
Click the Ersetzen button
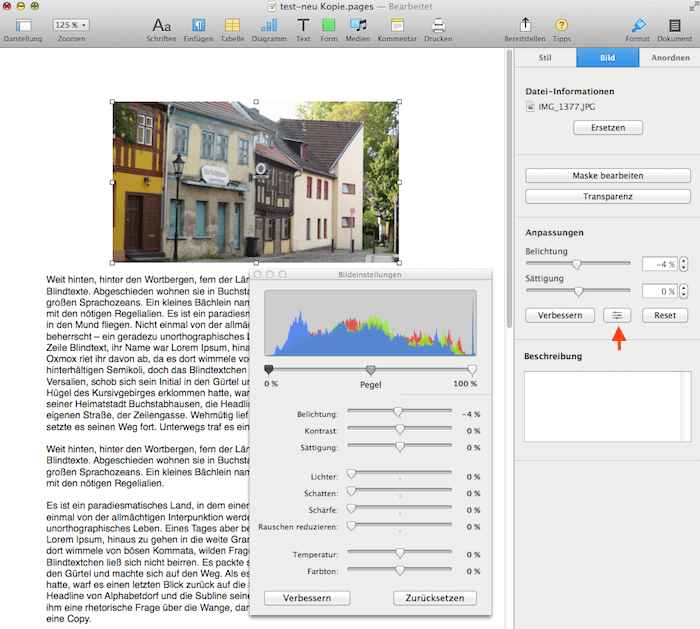607,128
